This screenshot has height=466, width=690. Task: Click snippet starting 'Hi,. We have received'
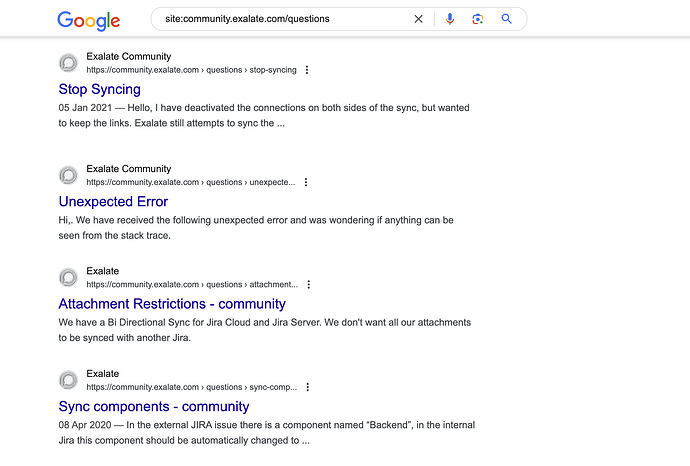(x=256, y=227)
